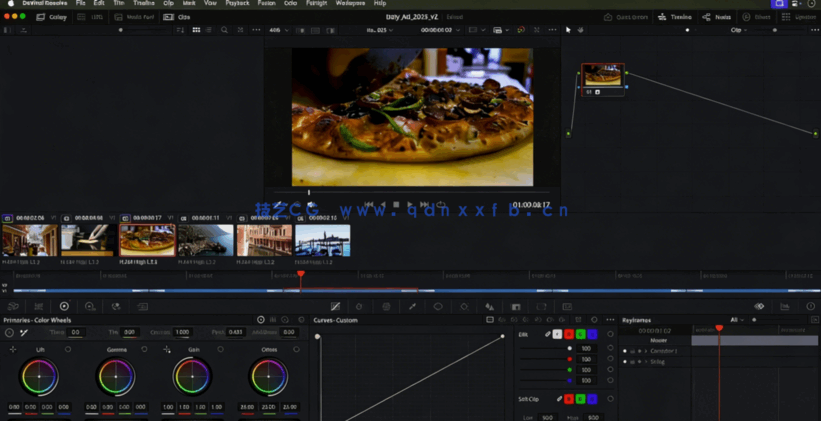
Task: Click the stop playback button
Action: (396, 205)
